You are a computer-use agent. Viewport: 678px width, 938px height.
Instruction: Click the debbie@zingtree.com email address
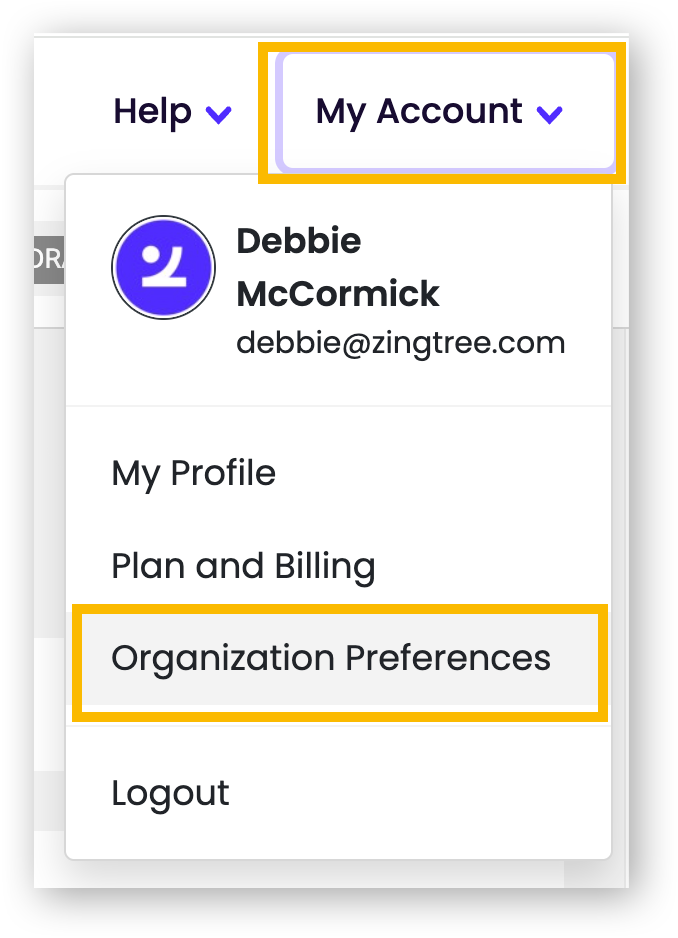coord(400,343)
